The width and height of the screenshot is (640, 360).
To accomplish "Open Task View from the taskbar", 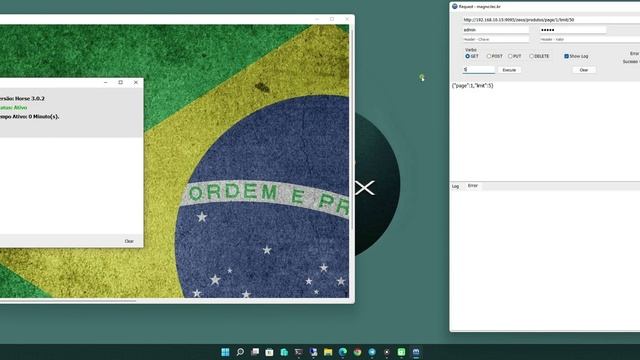I will pos(255,352).
